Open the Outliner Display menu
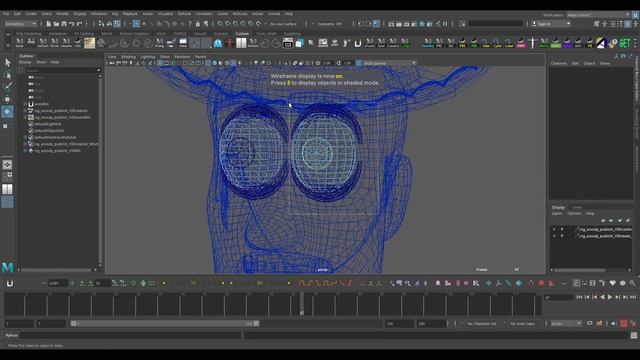 (25, 62)
